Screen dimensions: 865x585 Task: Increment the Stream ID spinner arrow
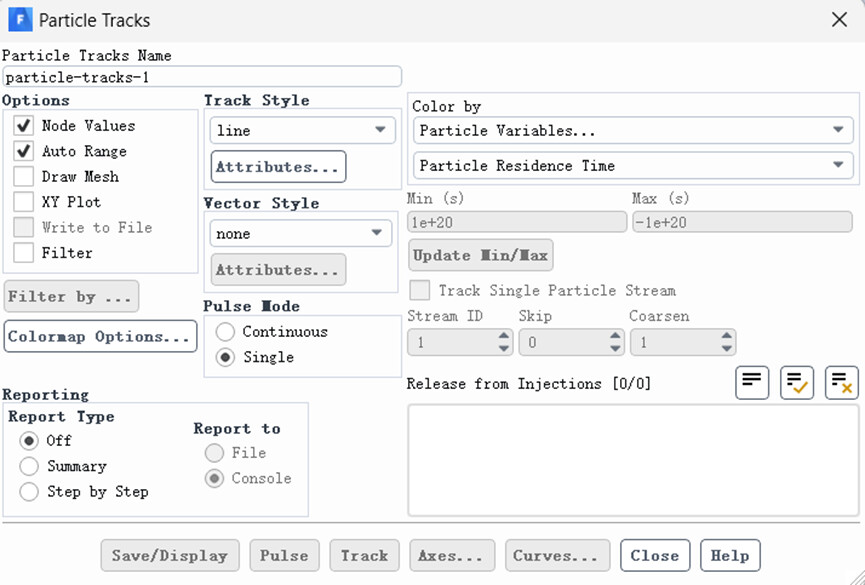click(504, 337)
